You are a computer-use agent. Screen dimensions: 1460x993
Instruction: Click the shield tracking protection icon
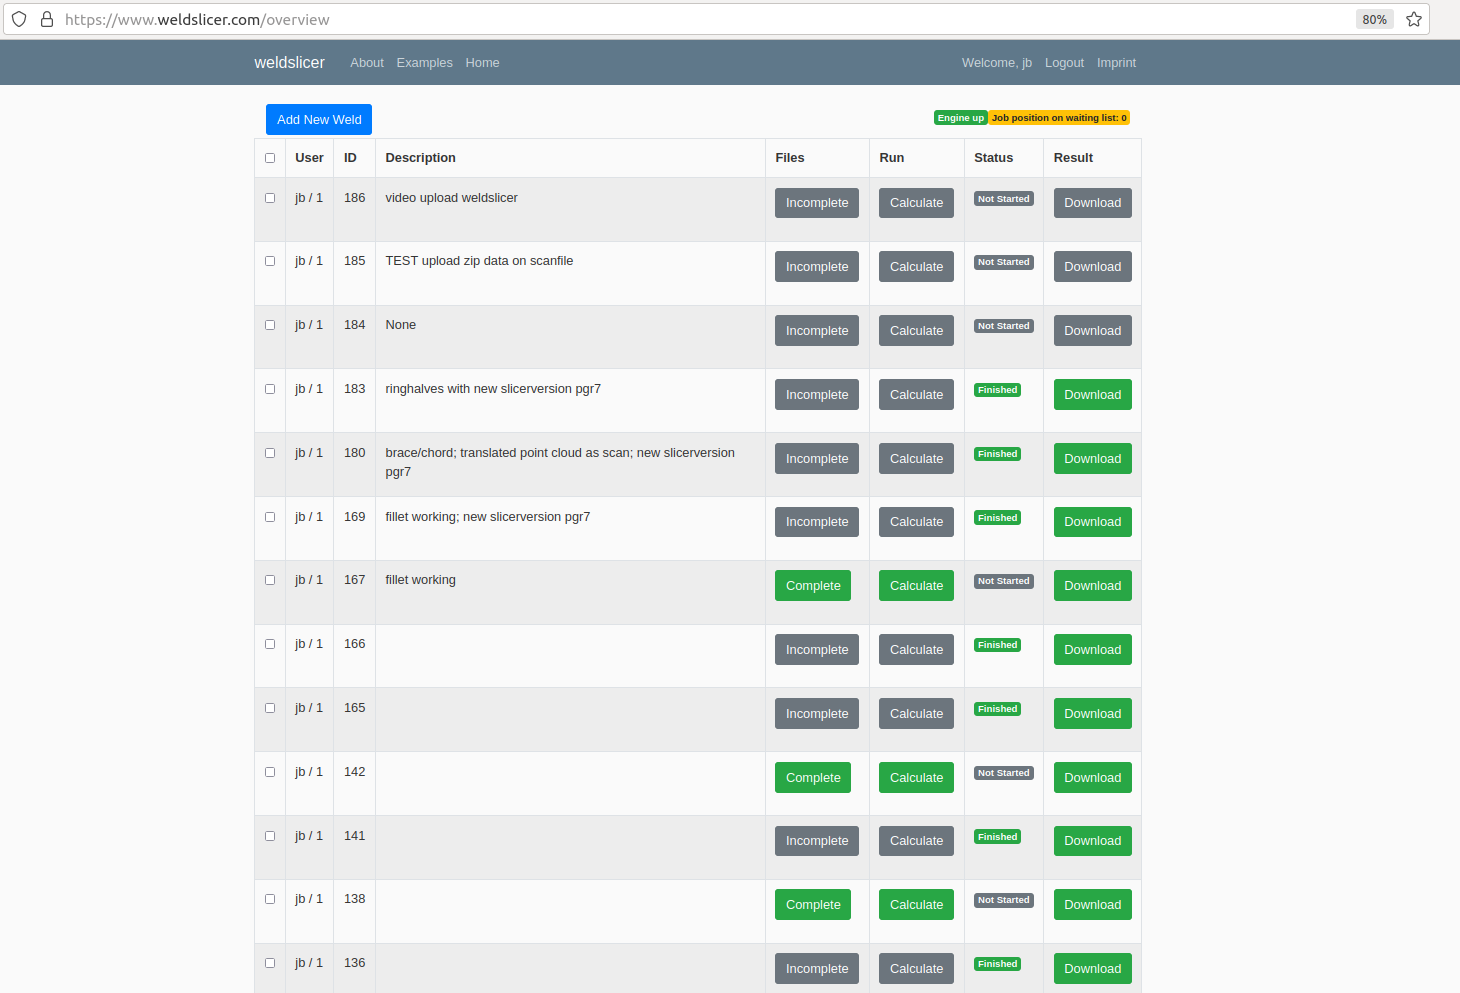(x=19, y=19)
